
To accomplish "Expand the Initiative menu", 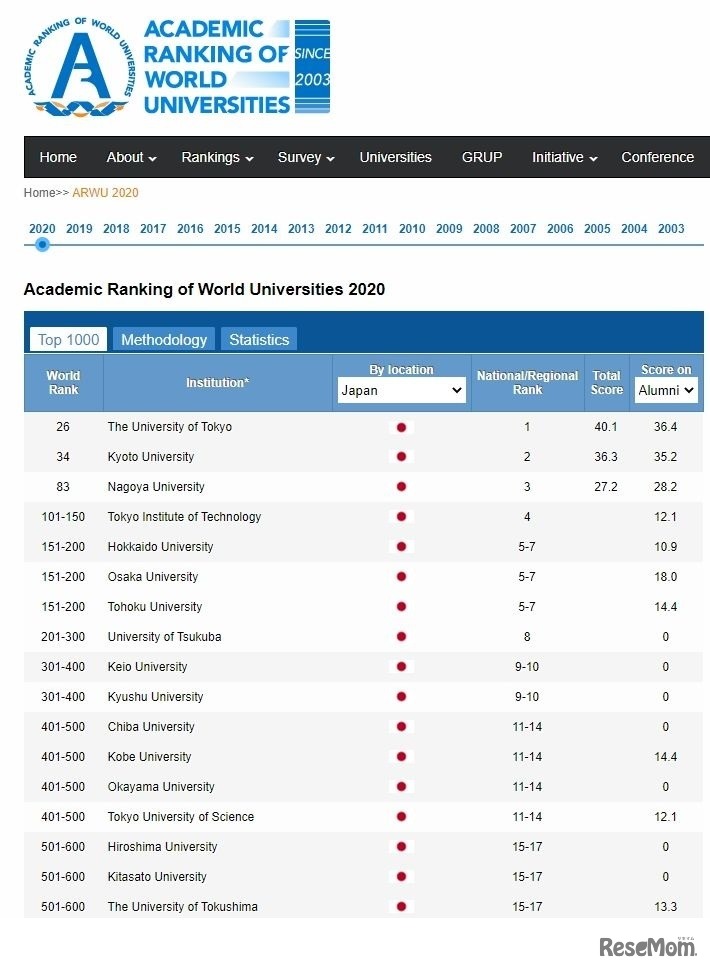I will coord(565,157).
